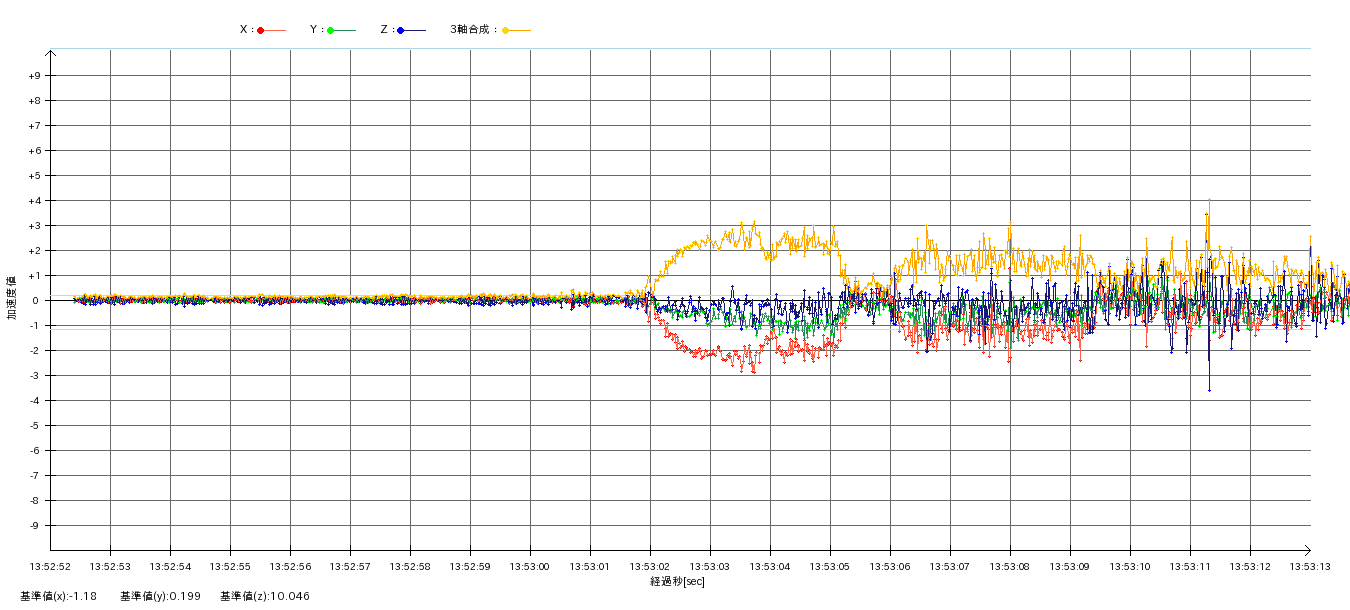The width and height of the screenshot is (1350, 610).
Task: Click the -9 tick on the acceleration axis
Action: coord(34,526)
